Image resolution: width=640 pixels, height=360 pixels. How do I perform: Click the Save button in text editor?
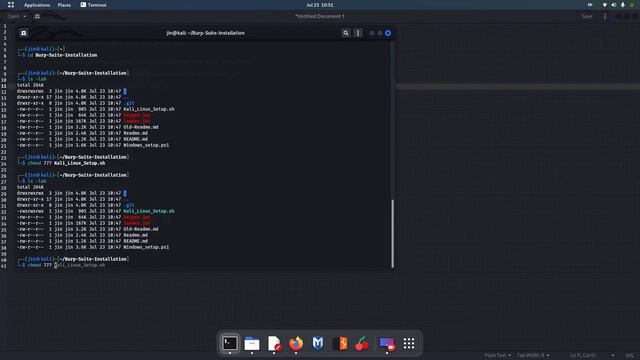pyautogui.click(x=587, y=16)
